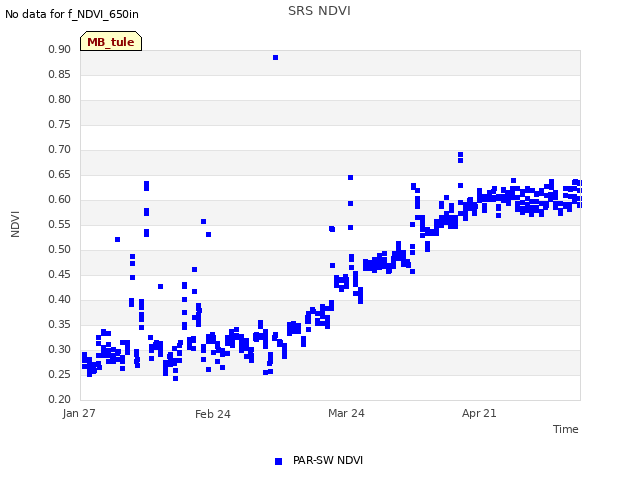Click the 0.40 y-axis tick label
Screen dimensions: 640x480
(59, 299)
